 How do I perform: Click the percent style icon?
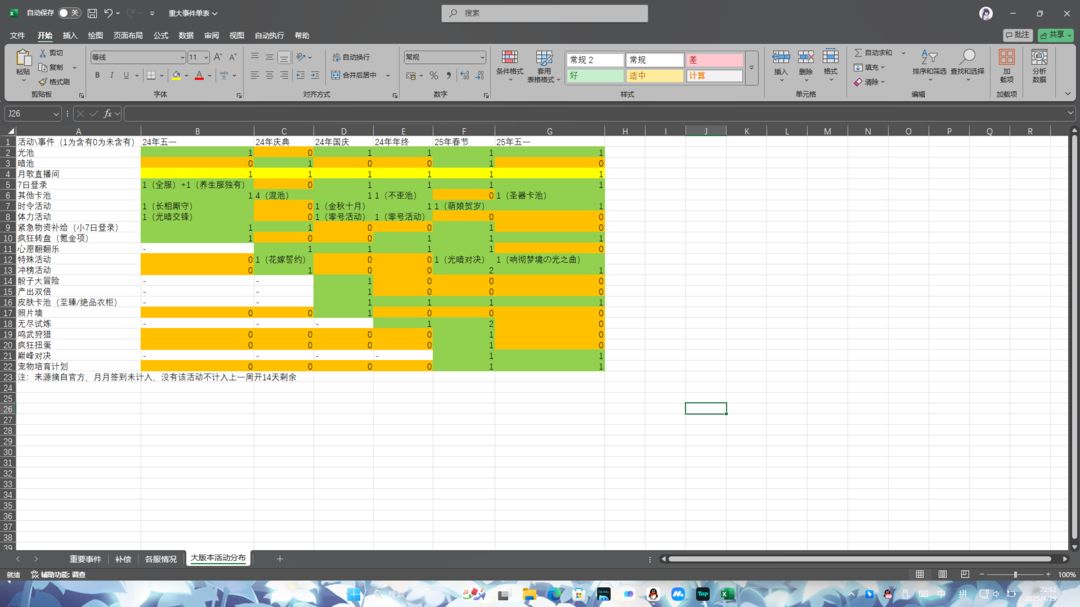(x=433, y=75)
